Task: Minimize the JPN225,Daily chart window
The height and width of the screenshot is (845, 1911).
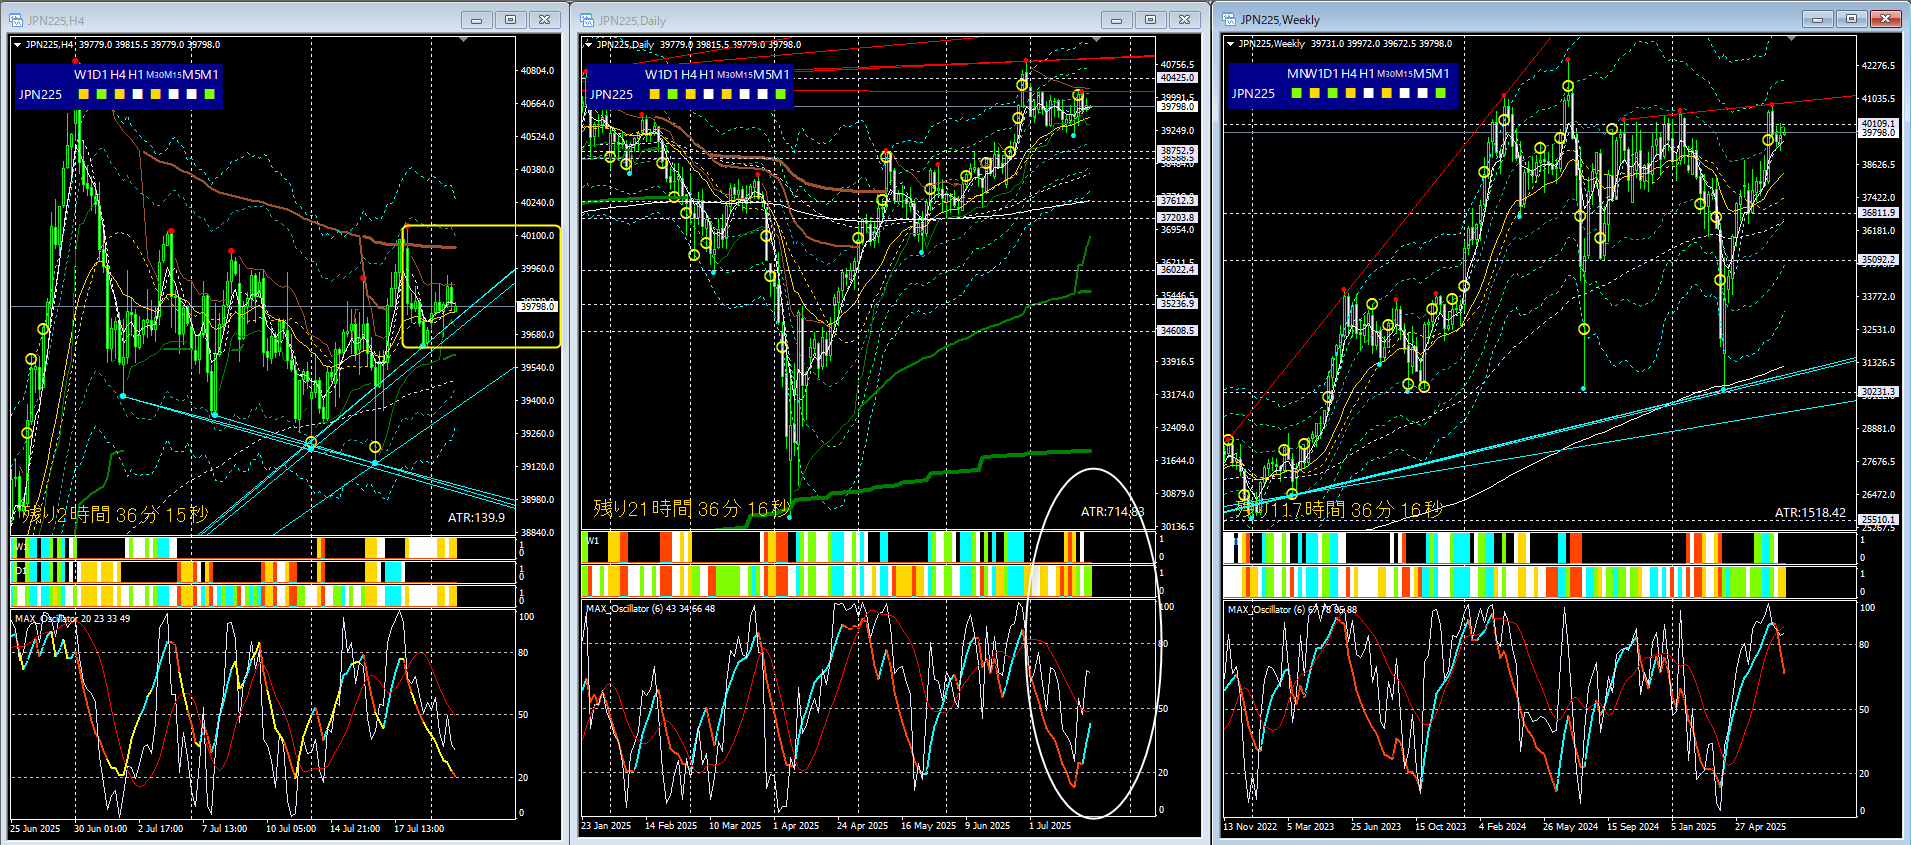Action: click(x=1116, y=20)
